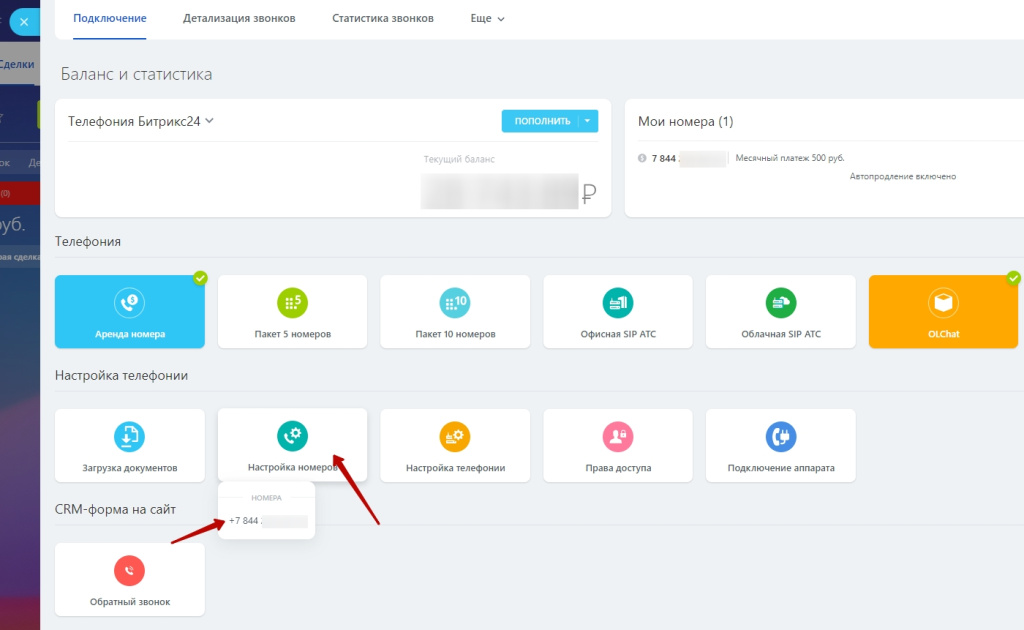
Task: Click the Аренда номера phone icon
Action: tap(130, 302)
